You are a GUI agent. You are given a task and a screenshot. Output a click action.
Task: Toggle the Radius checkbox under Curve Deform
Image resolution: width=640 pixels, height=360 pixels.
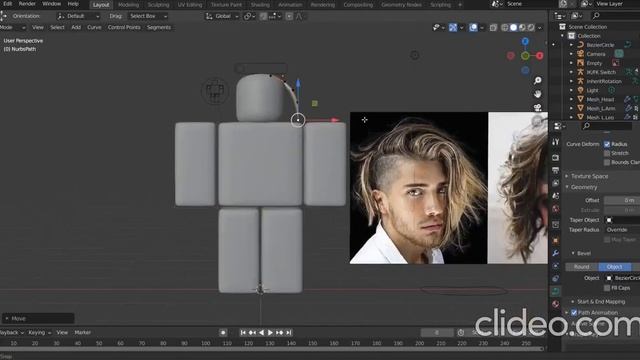coord(607,144)
